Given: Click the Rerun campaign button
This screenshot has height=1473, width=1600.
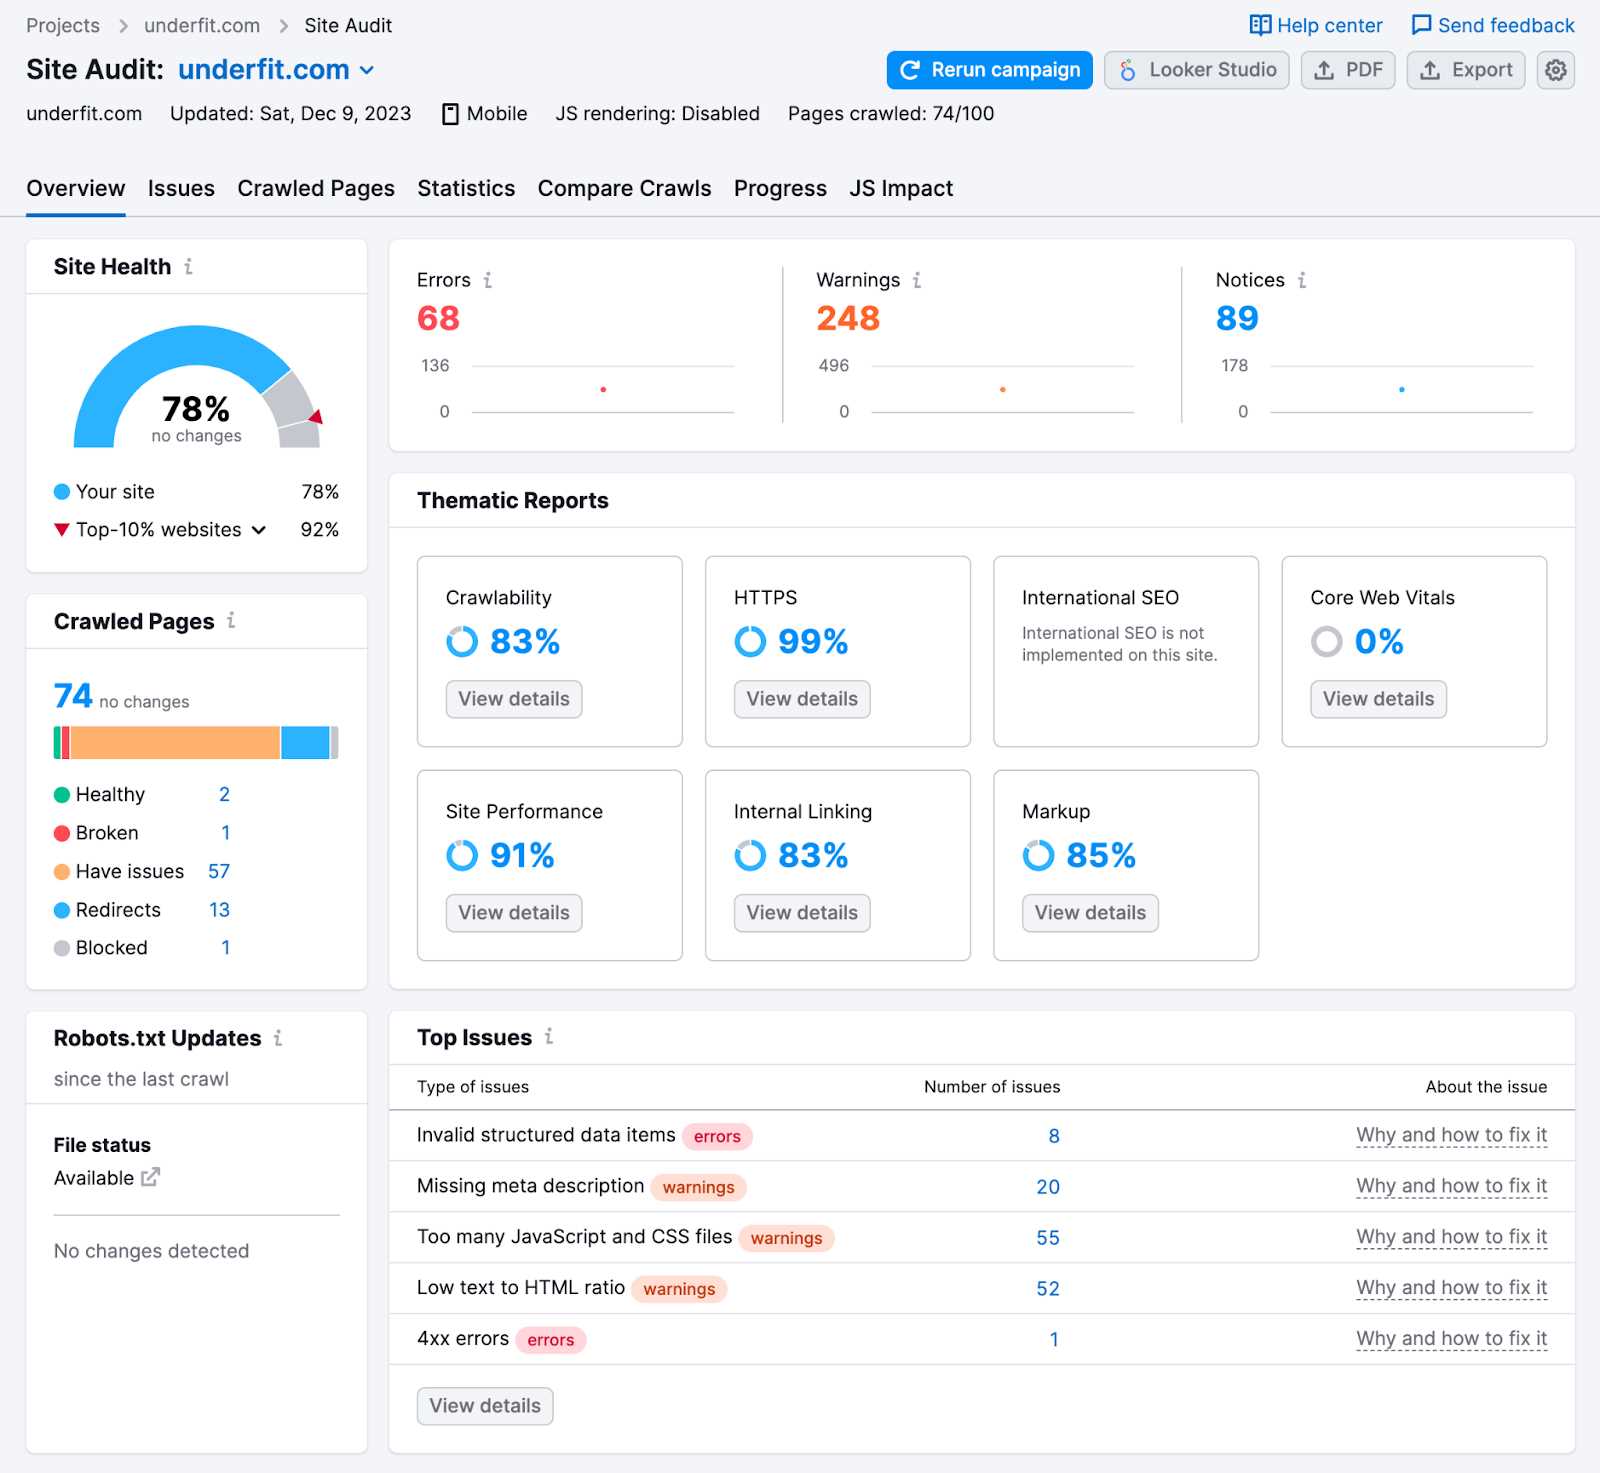Looking at the screenshot, I should [x=989, y=70].
